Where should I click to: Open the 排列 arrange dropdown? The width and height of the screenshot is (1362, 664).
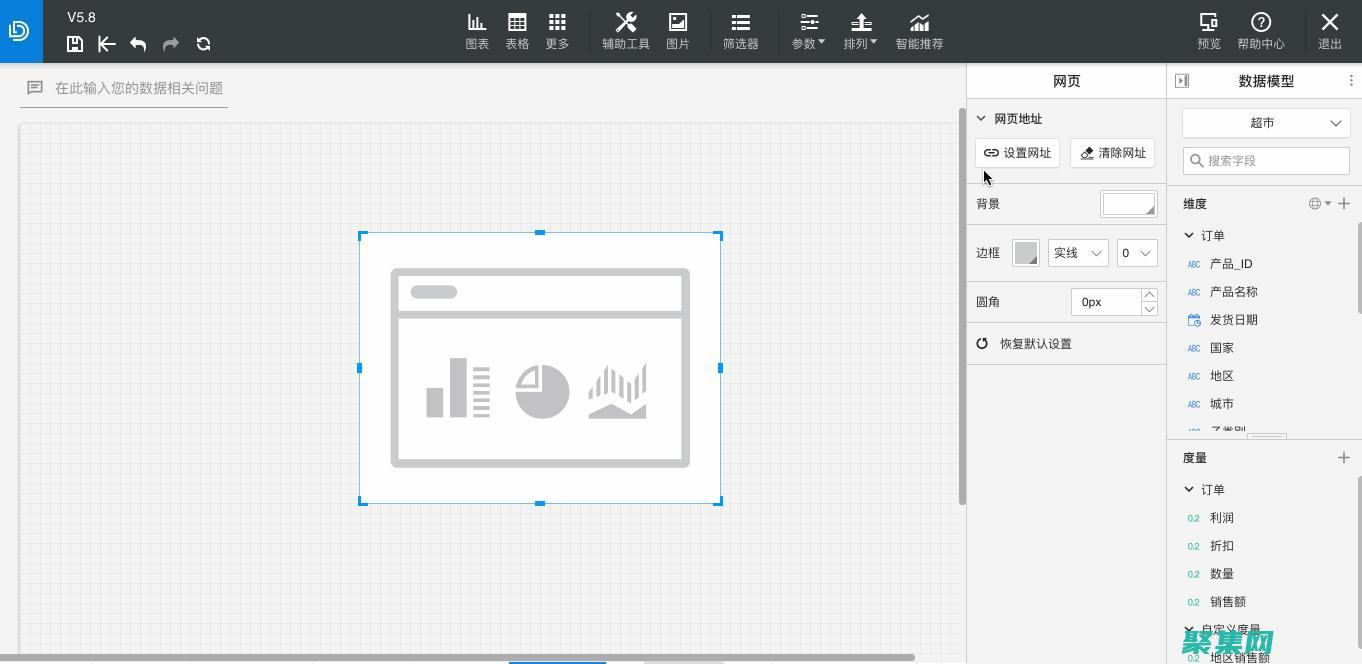(860, 31)
